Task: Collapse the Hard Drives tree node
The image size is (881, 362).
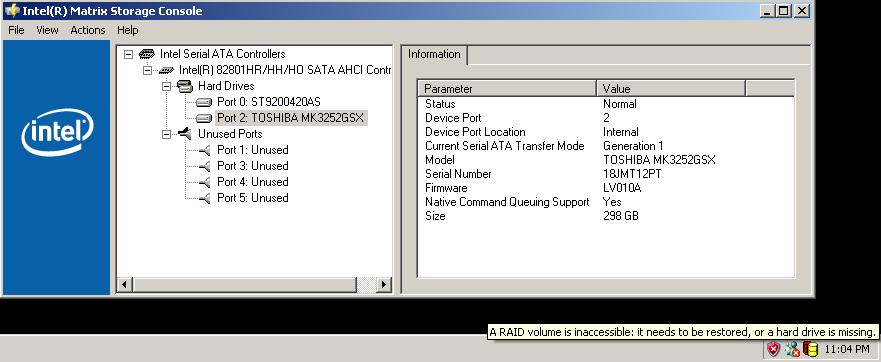Action: (166, 87)
